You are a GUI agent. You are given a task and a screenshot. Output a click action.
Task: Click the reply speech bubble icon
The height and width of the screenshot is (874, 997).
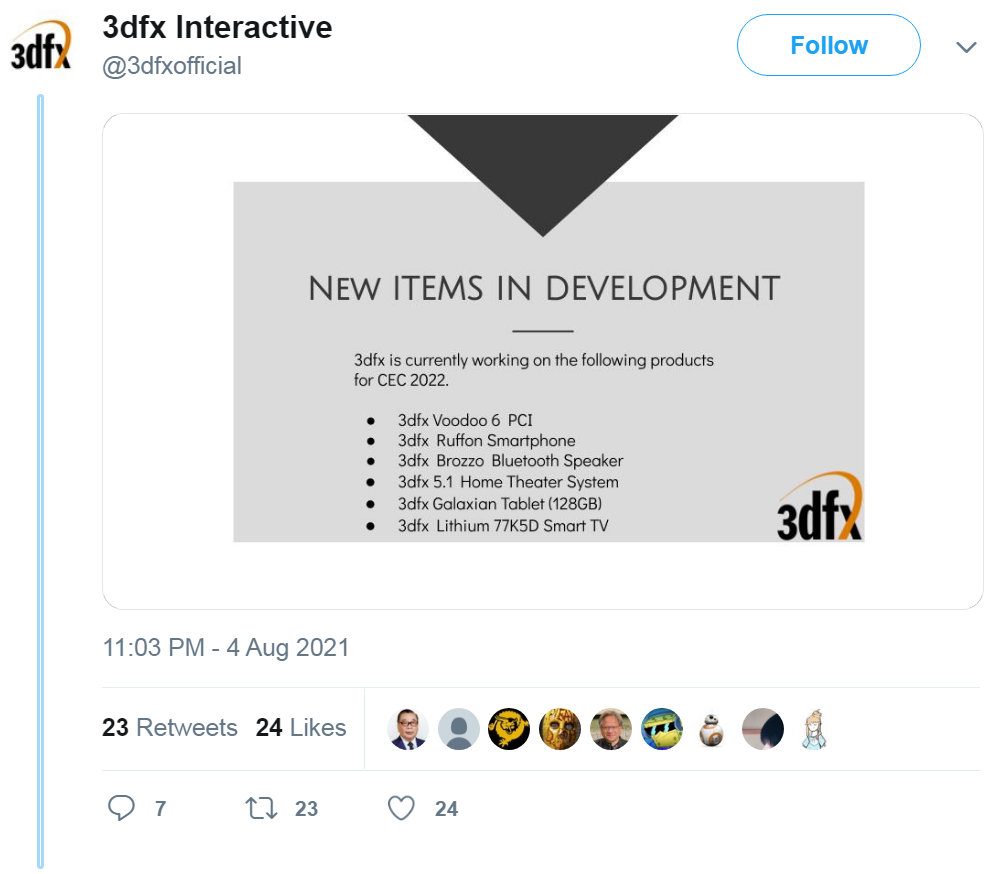121,808
